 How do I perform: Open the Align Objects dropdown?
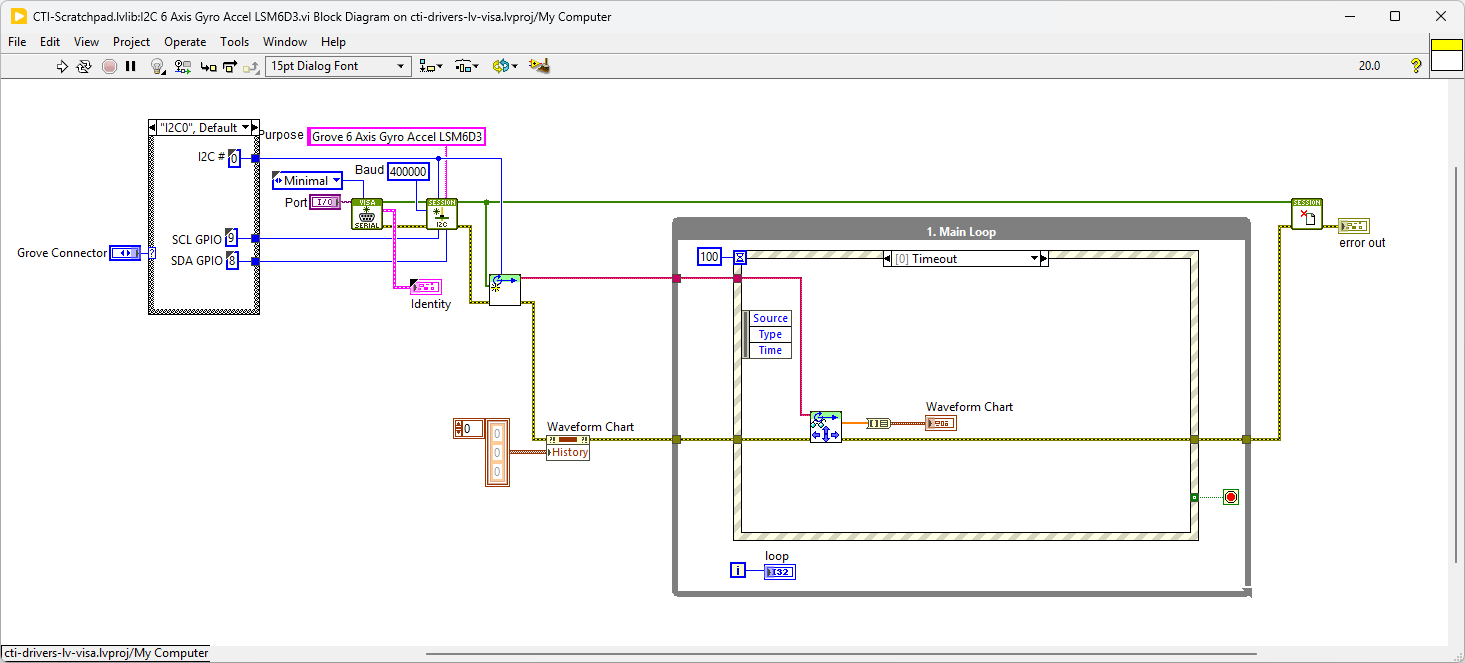(431, 66)
